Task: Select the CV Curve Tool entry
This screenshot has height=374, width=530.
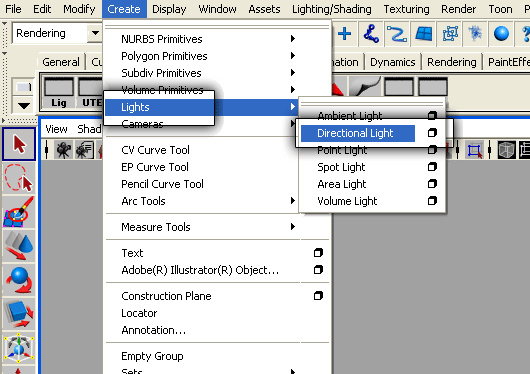Action: click(155, 150)
